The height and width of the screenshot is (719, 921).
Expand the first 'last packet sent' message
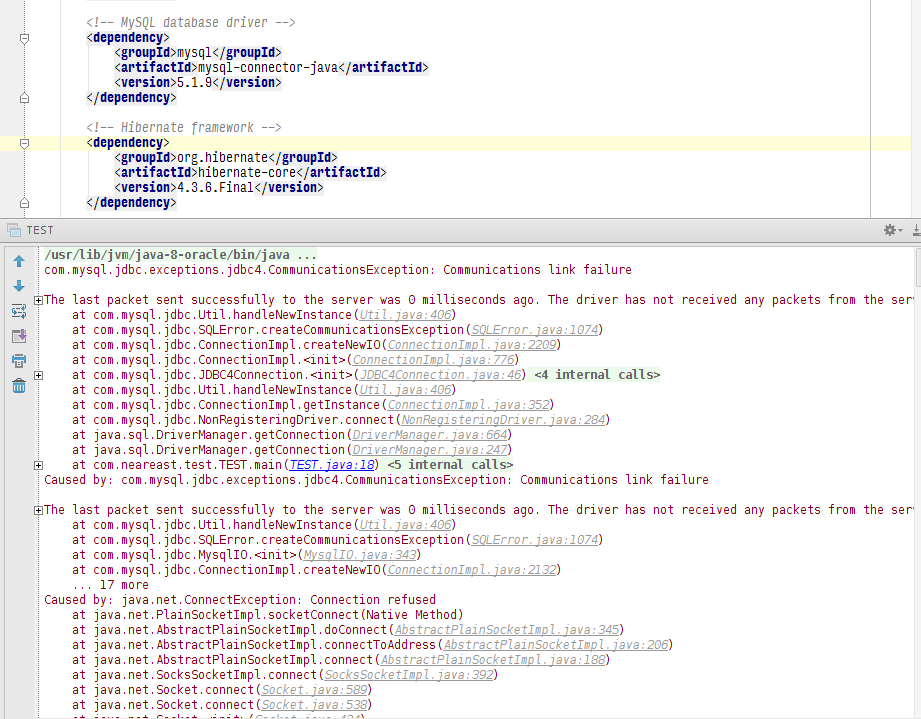click(38, 300)
